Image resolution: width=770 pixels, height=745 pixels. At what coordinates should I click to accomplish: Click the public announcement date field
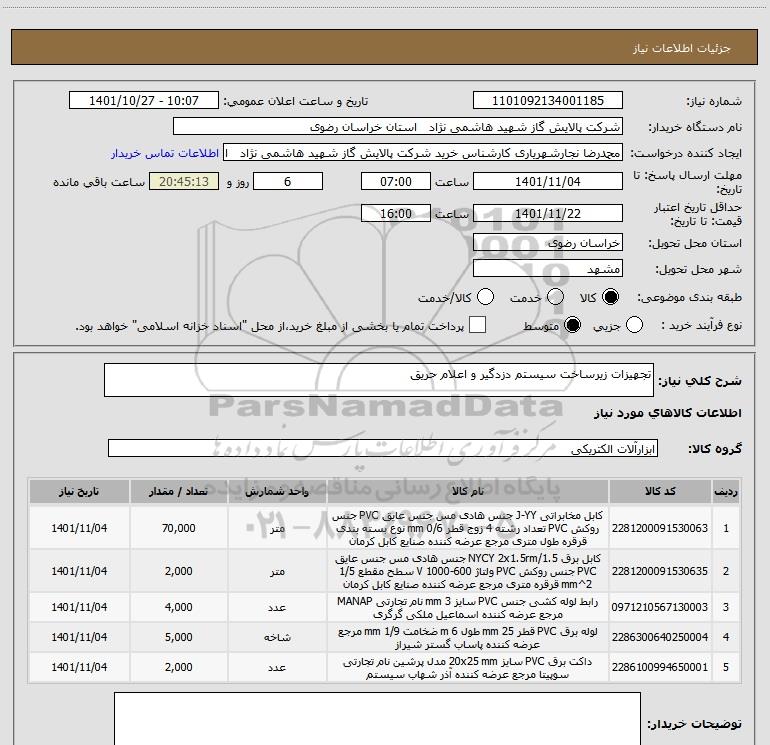click(144, 101)
